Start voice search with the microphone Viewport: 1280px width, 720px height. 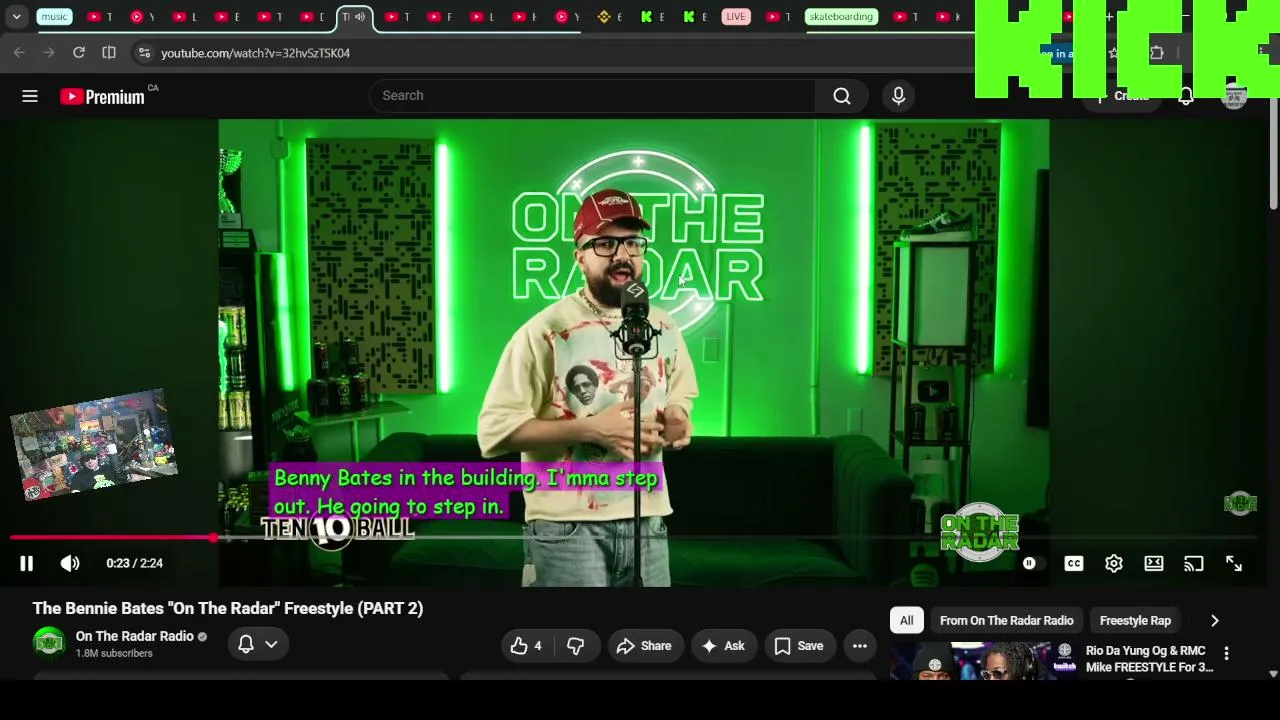898,96
